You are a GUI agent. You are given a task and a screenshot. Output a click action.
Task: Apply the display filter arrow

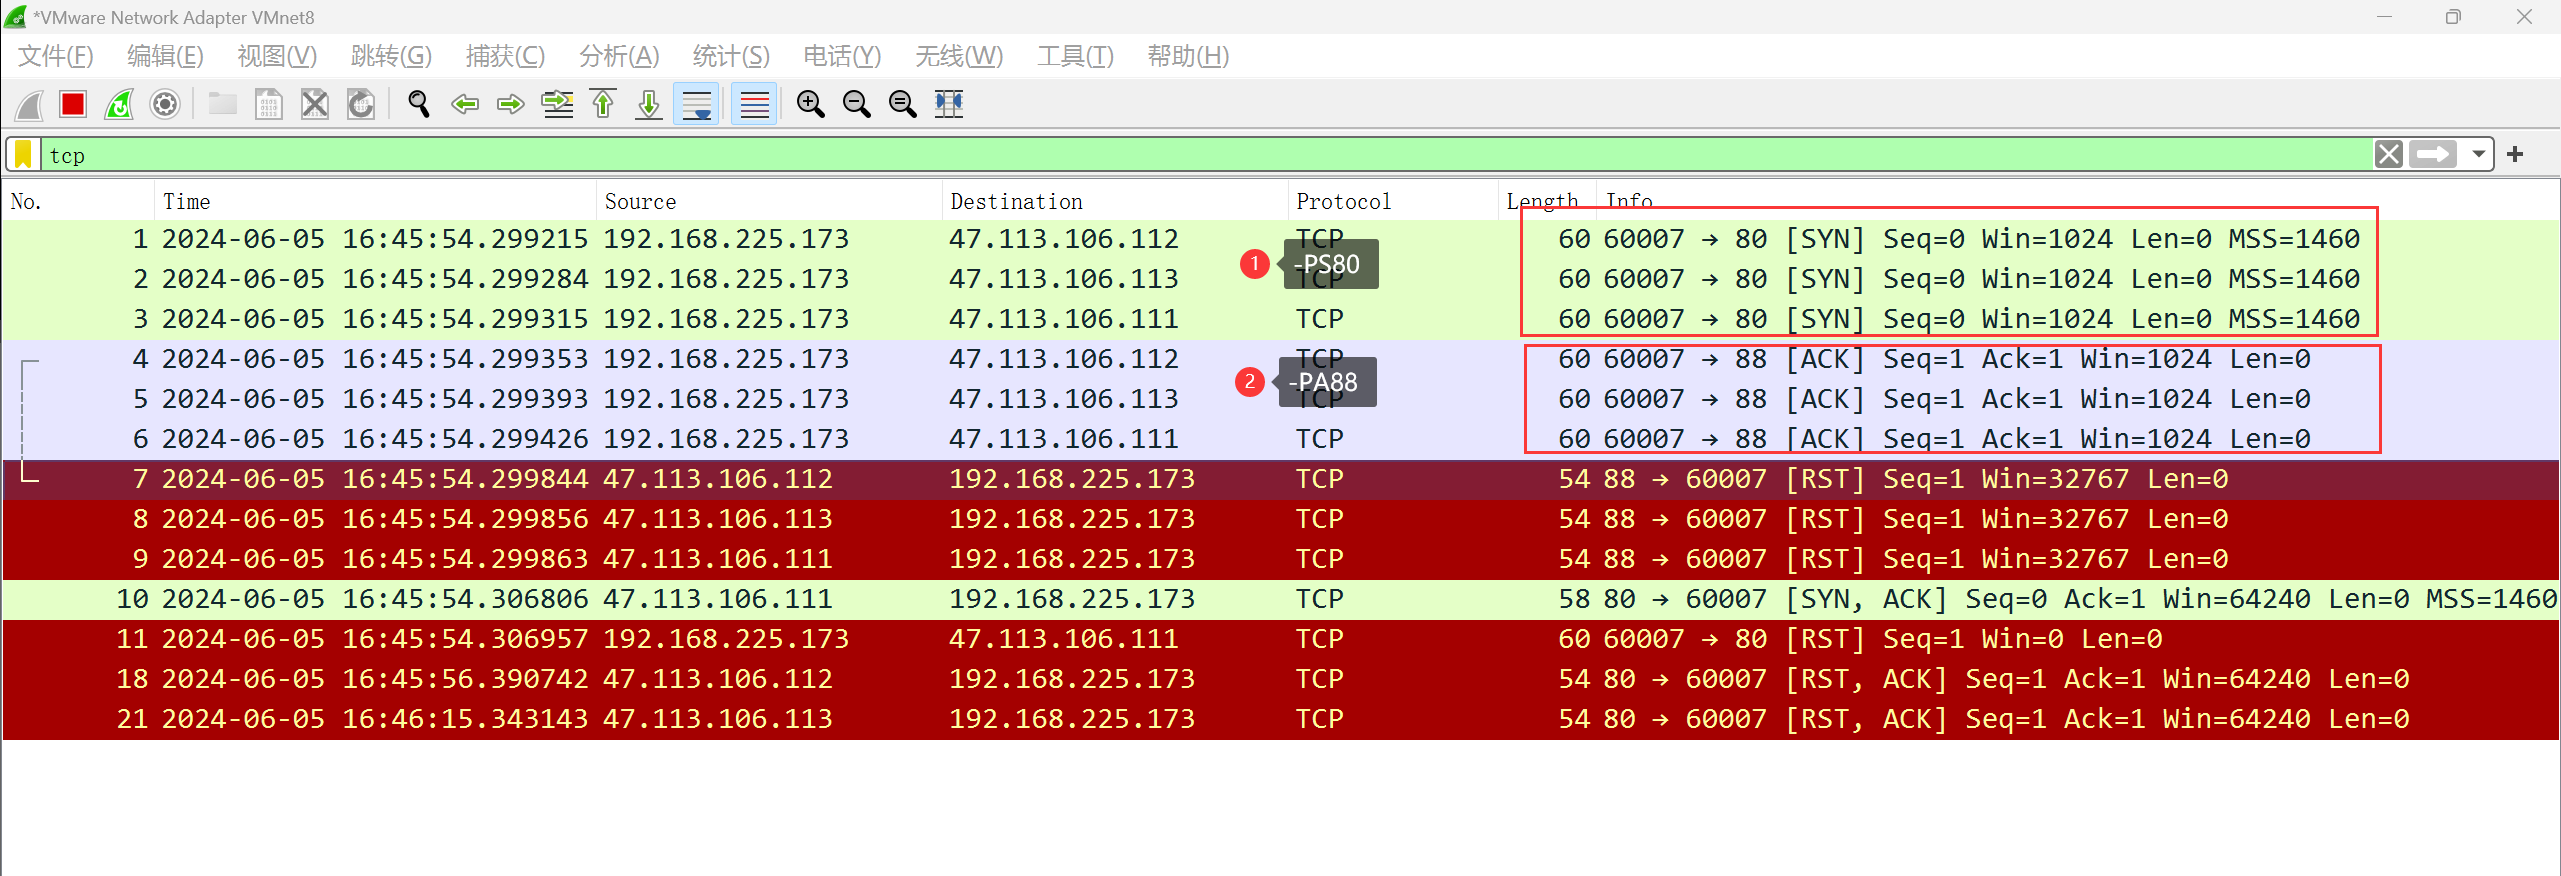[x=2433, y=154]
